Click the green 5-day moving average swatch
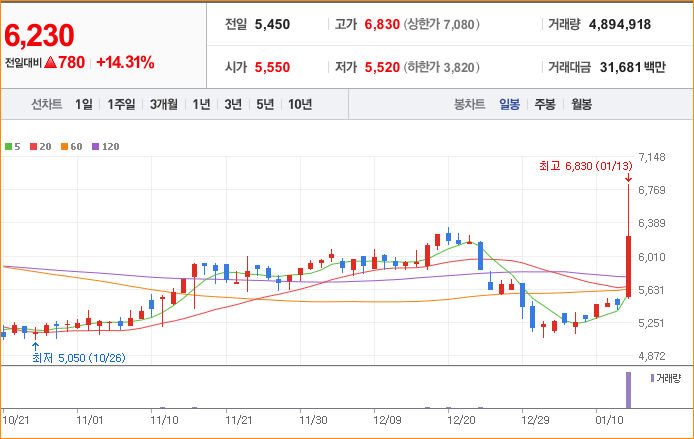This screenshot has height=439, width=694. tap(8, 146)
